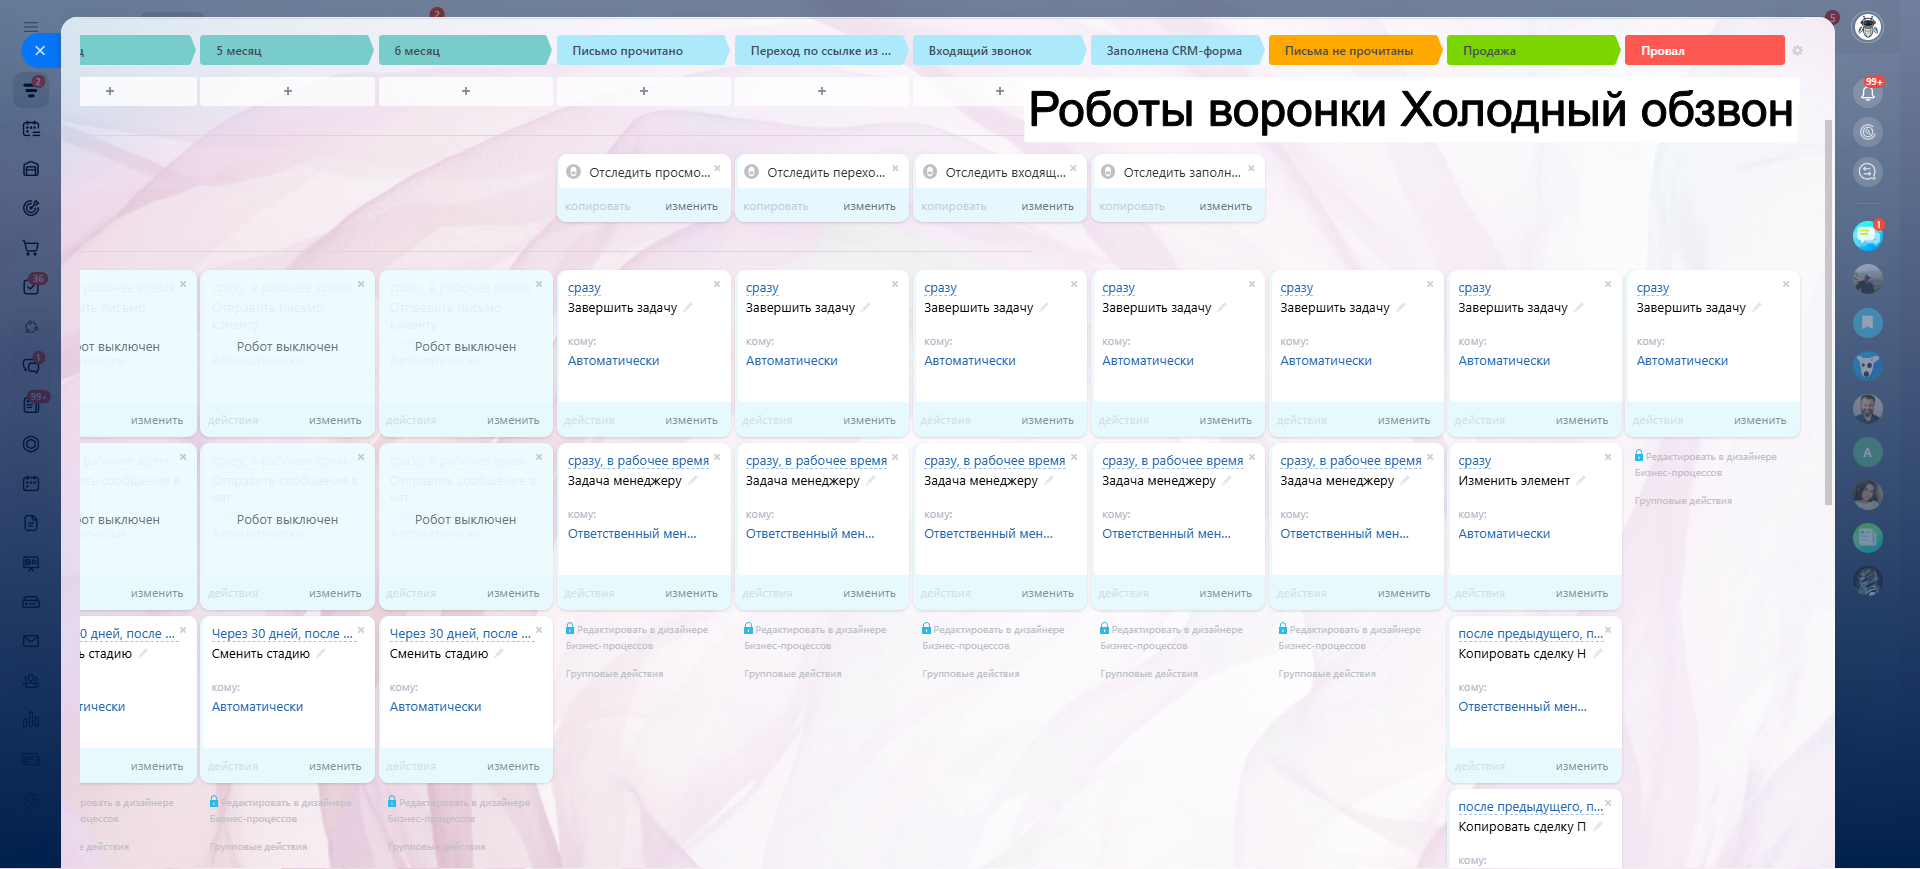This screenshot has width=1920, height=869.
Task: Close the robots panel with blue X
Action: coord(40,50)
